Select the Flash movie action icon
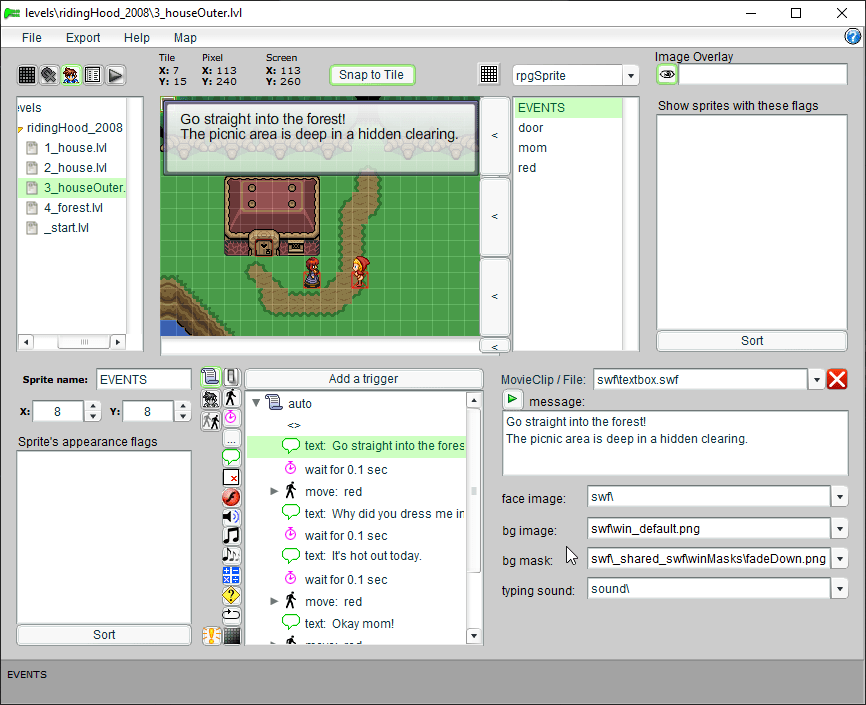Viewport: 866px width, 705px height. [x=231, y=497]
